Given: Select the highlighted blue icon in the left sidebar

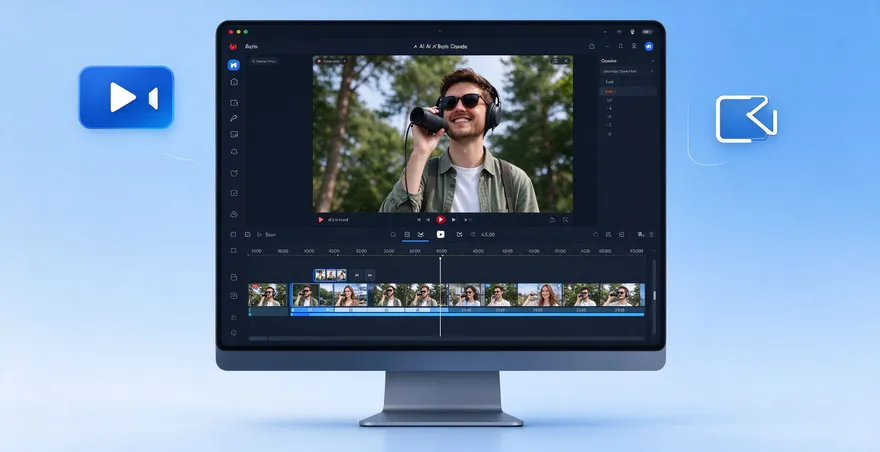Looking at the screenshot, I should [233, 65].
